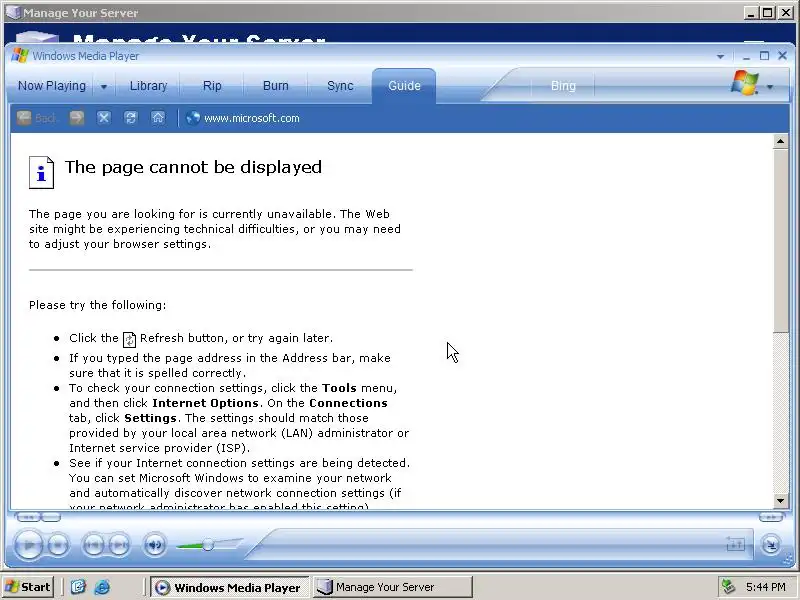Click the bold 'Connections' text
Screen dimensions: 800x600
tap(348, 403)
